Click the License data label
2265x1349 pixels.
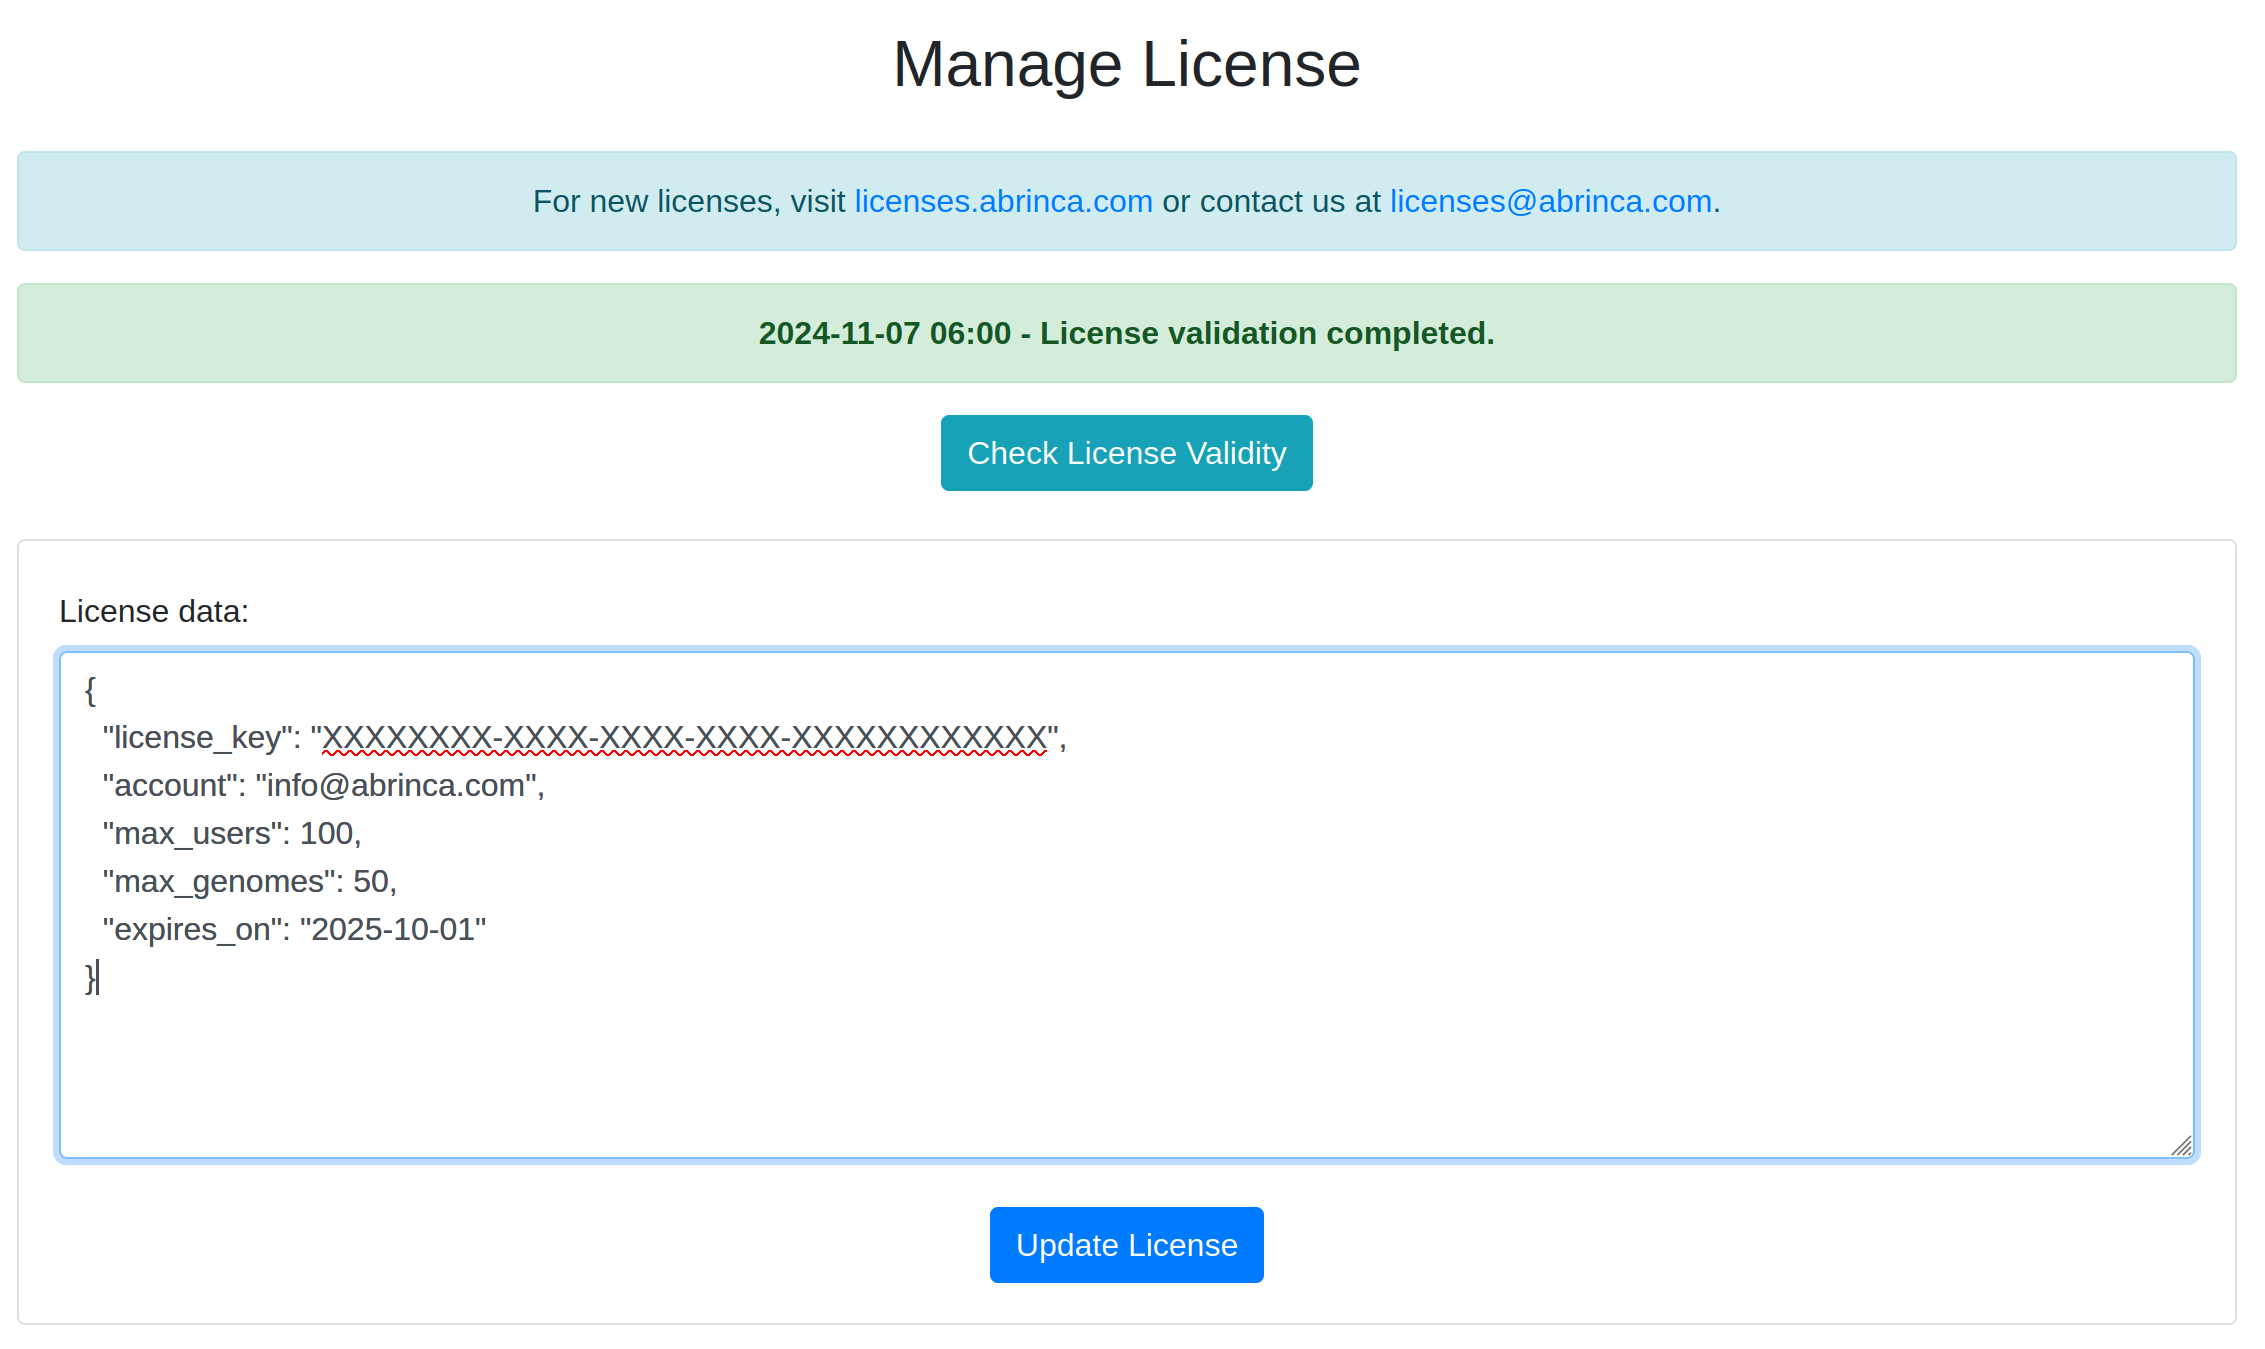[154, 611]
